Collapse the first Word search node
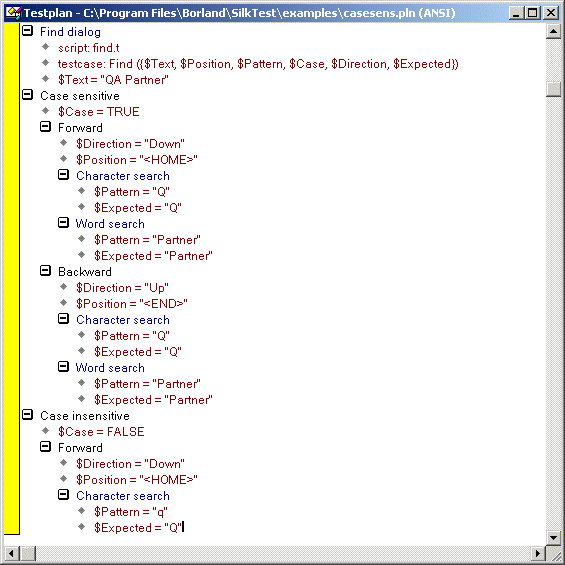Viewport: 565px width, 565px height. pos(63,223)
